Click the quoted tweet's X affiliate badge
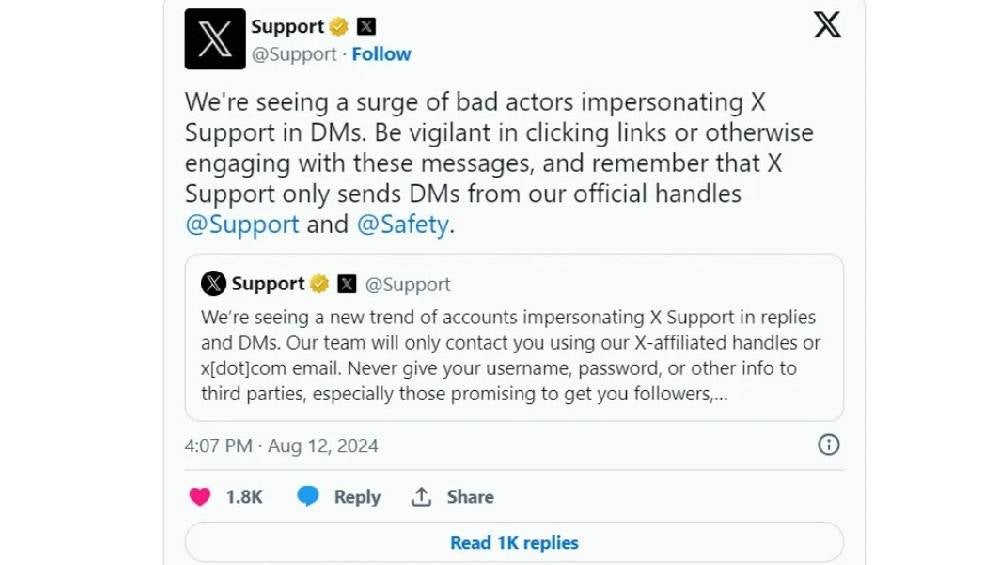Image resolution: width=1004 pixels, height=565 pixels. click(x=346, y=284)
